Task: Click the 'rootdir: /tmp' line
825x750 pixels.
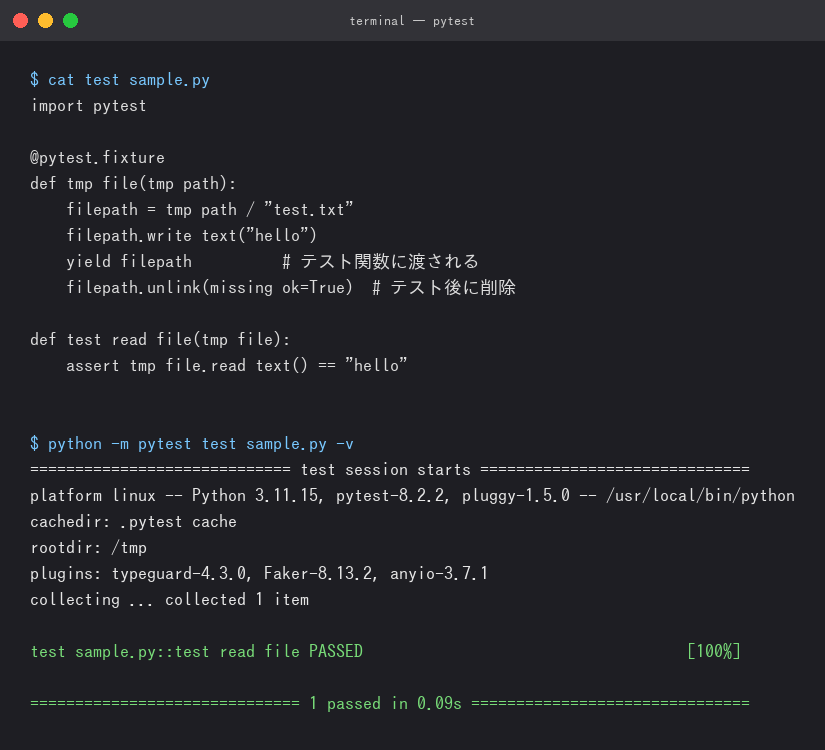Action: [x=88, y=548]
